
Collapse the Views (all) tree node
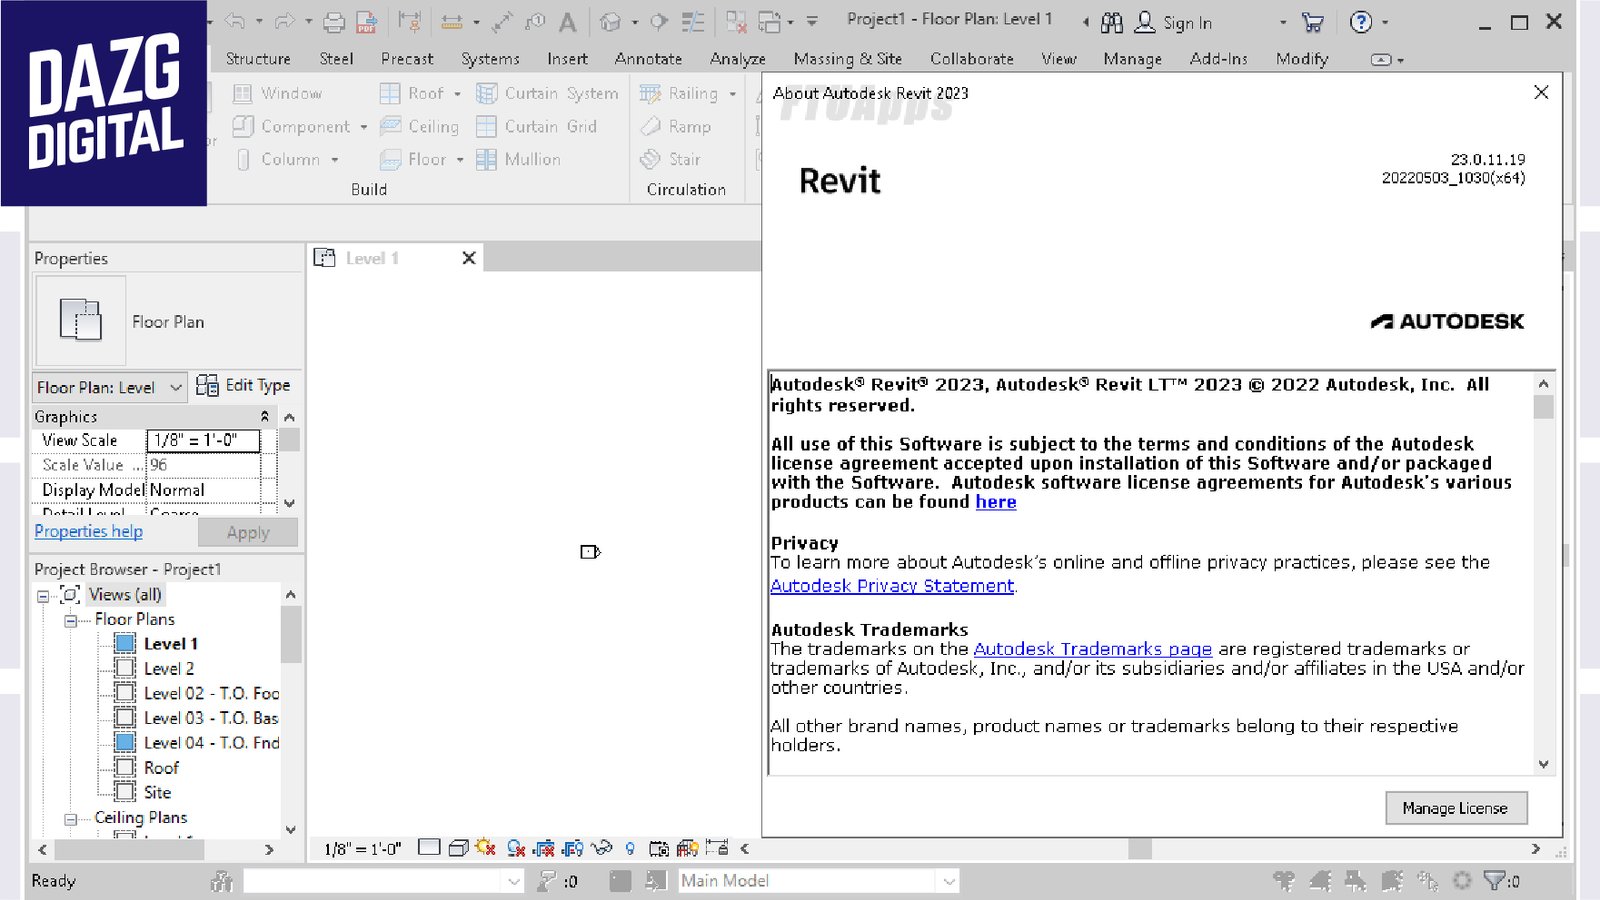43,595
